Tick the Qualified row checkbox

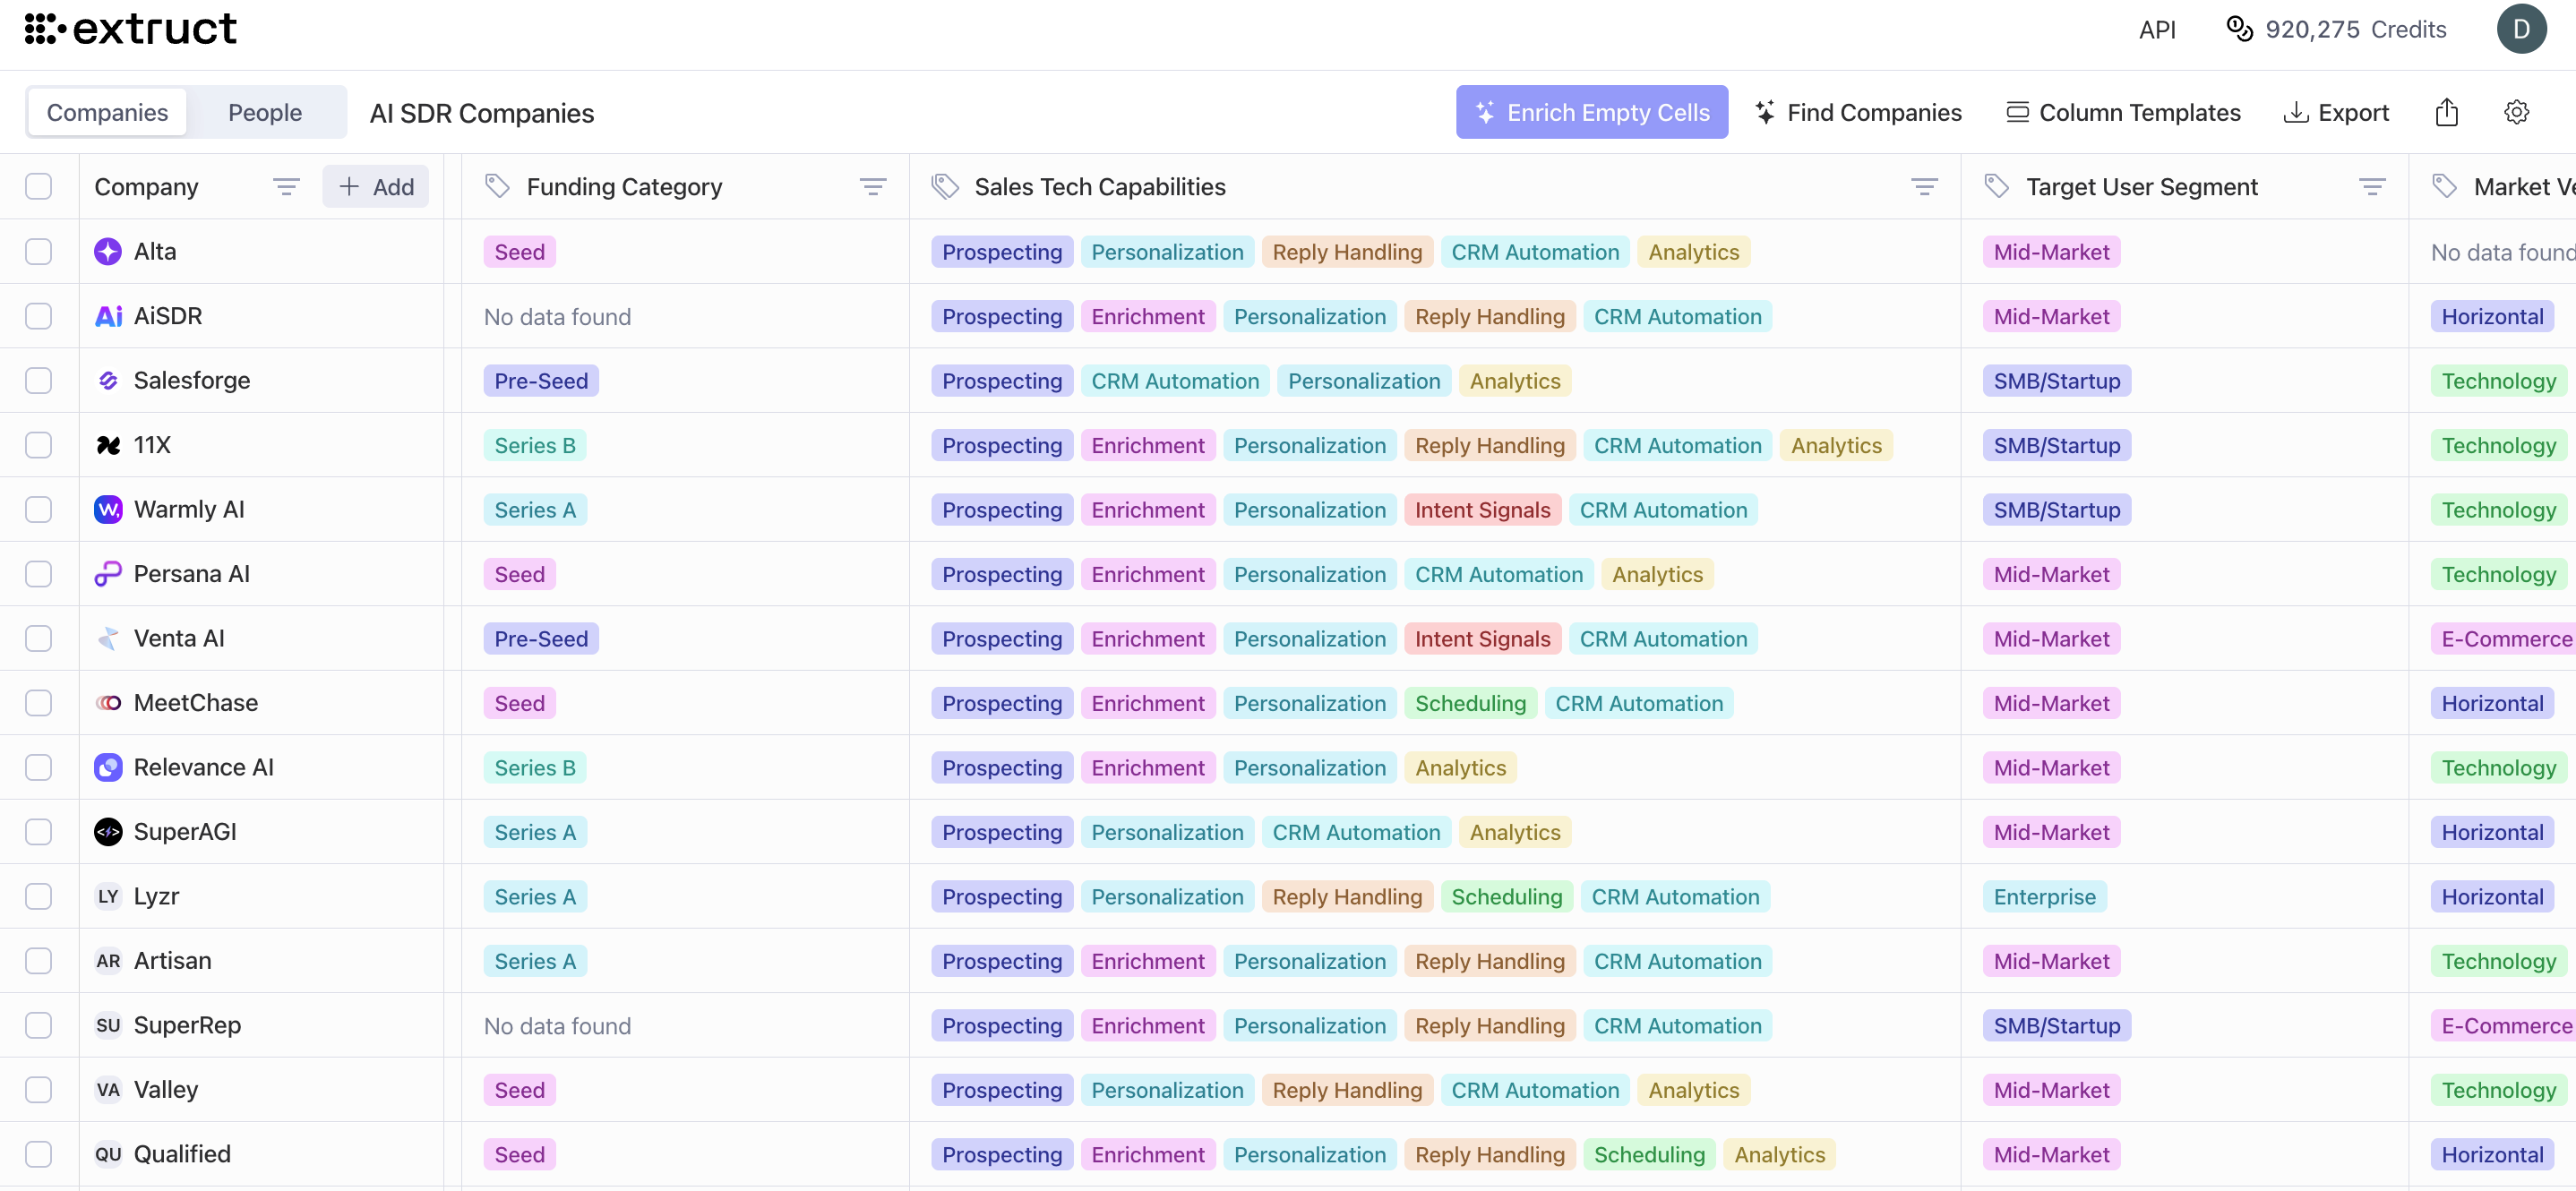(39, 1154)
